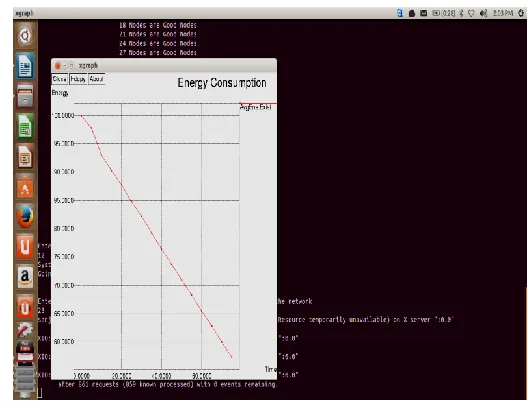Click the first data point at 100 energy

81,115
